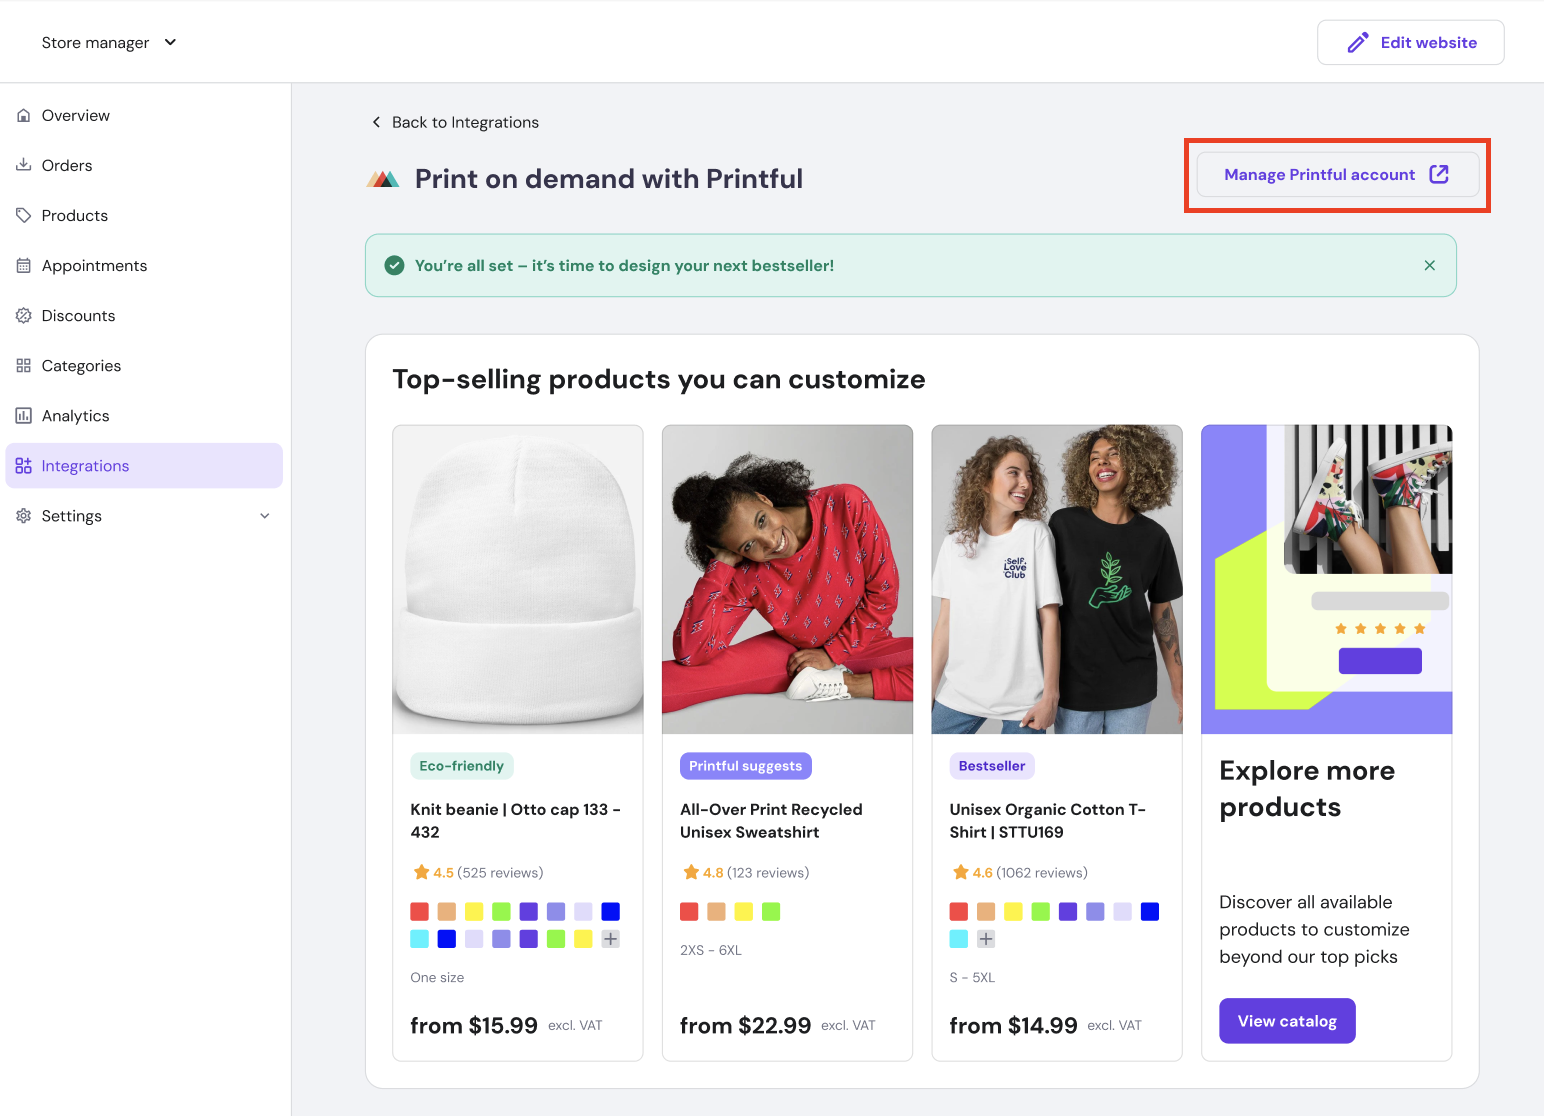Click the Discounts badge icon
Screen dimensions: 1544x1116
[x=24, y=316]
